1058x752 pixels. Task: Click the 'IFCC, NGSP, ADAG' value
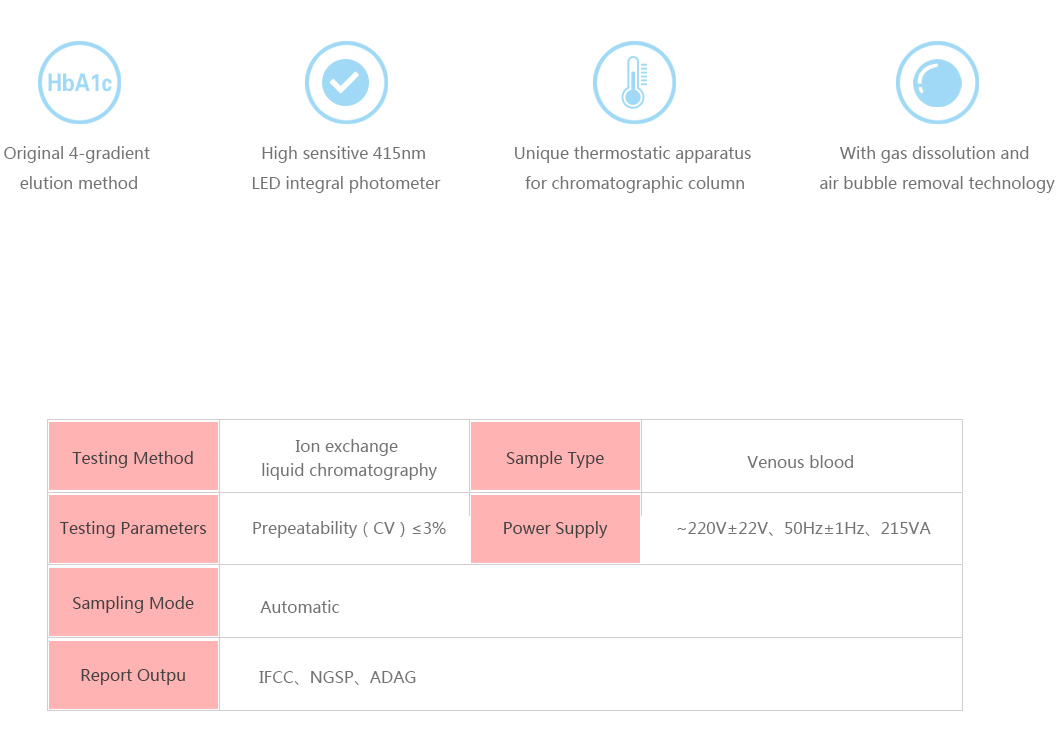click(337, 677)
